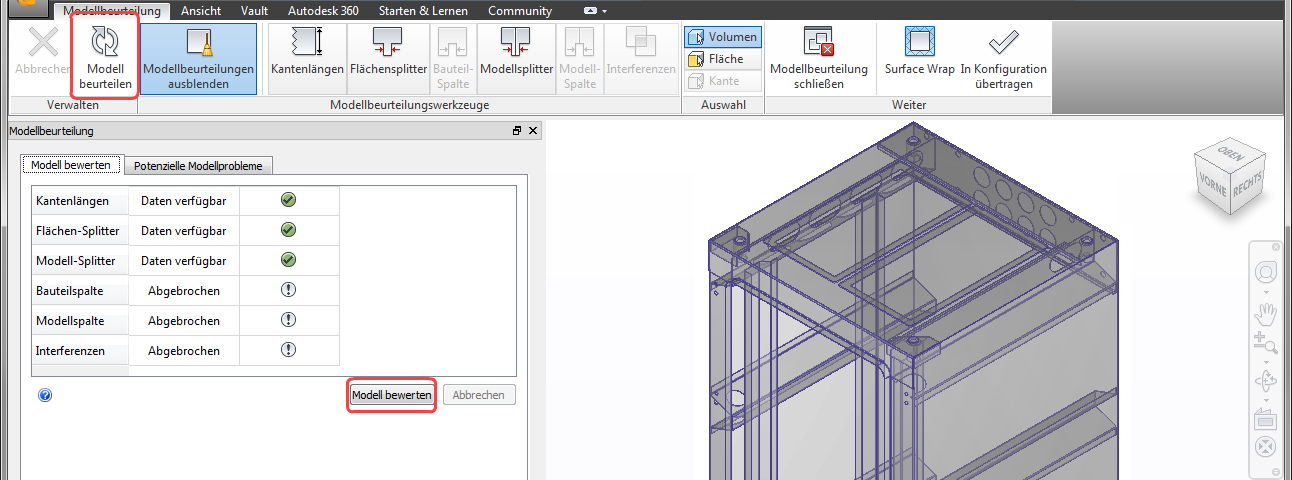Close the Modellbeurteilung panel
1292x480 pixels.
pos(533,131)
